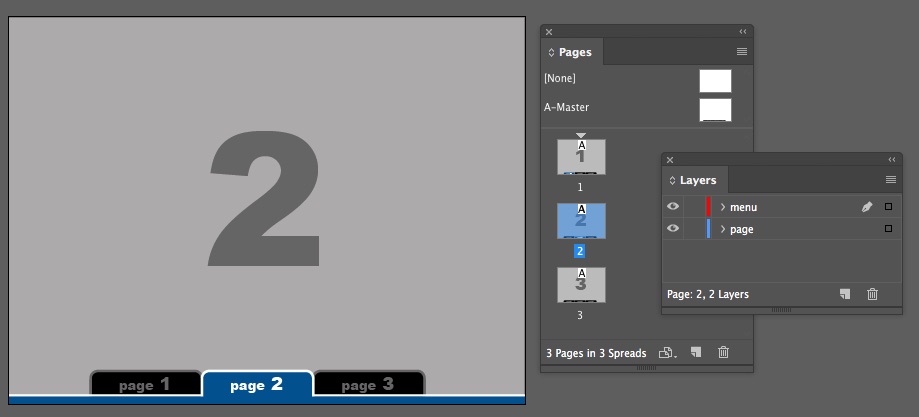The image size is (919, 417).
Task: Click the Create new layer icon
Action: 845,294
